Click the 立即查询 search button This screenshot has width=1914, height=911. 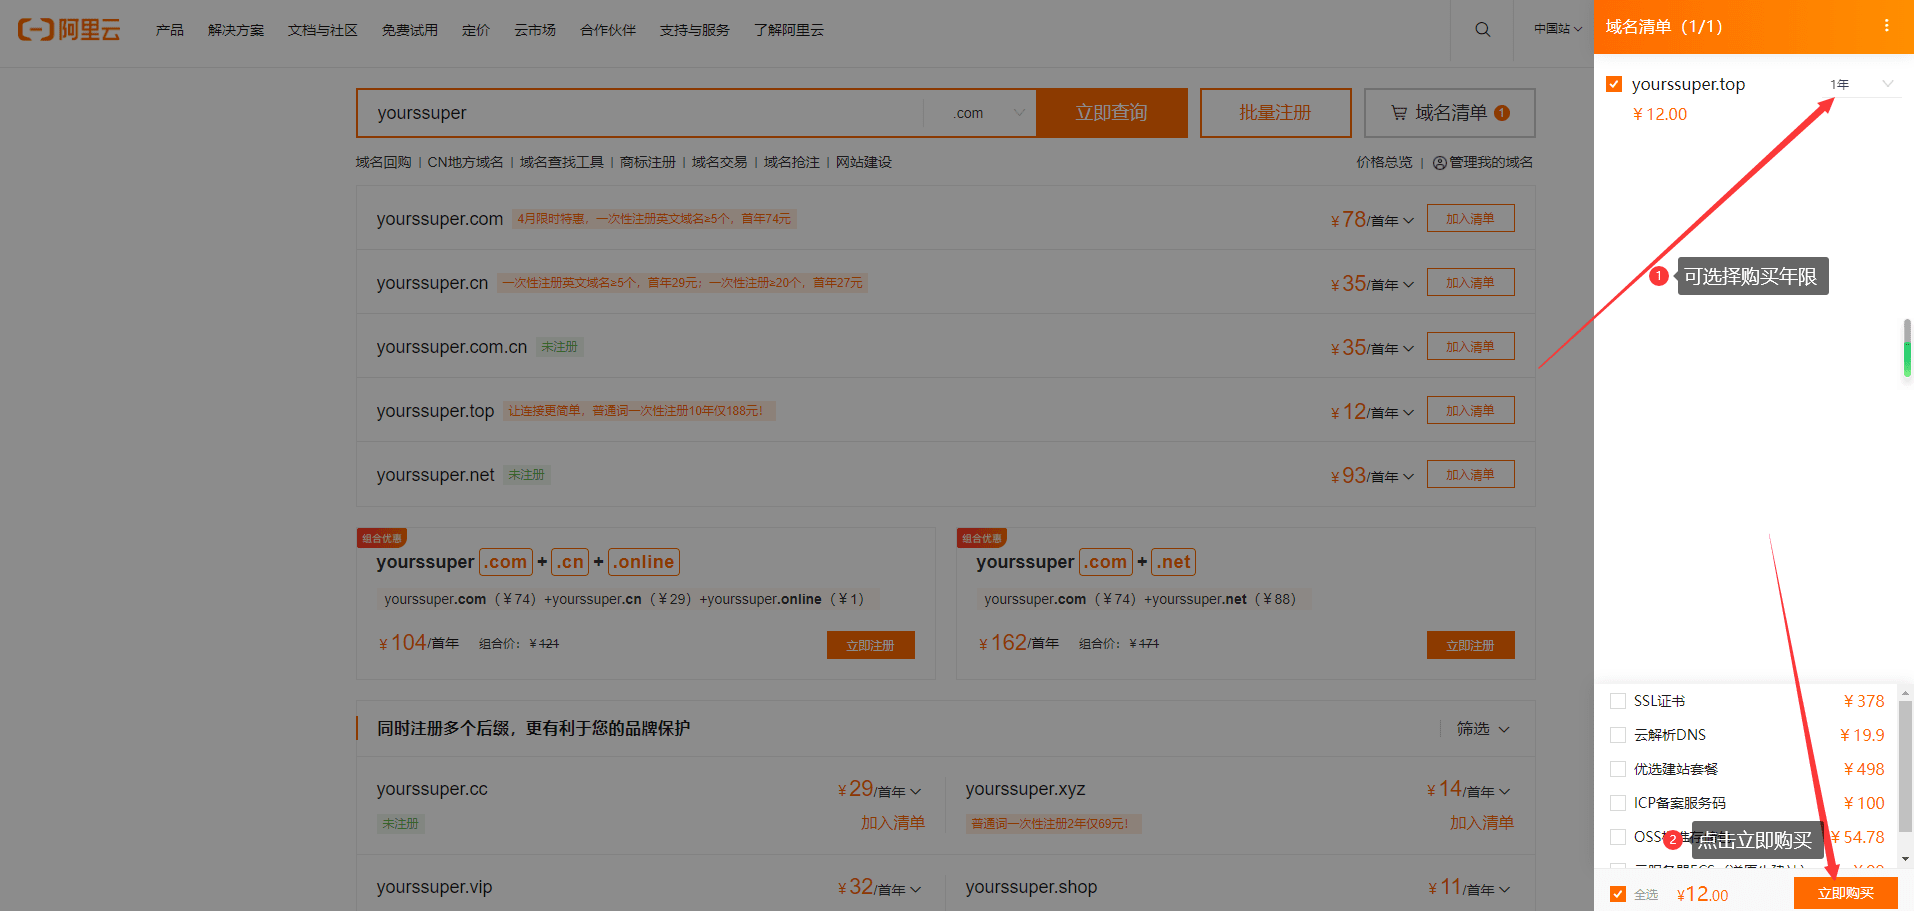1112,113
